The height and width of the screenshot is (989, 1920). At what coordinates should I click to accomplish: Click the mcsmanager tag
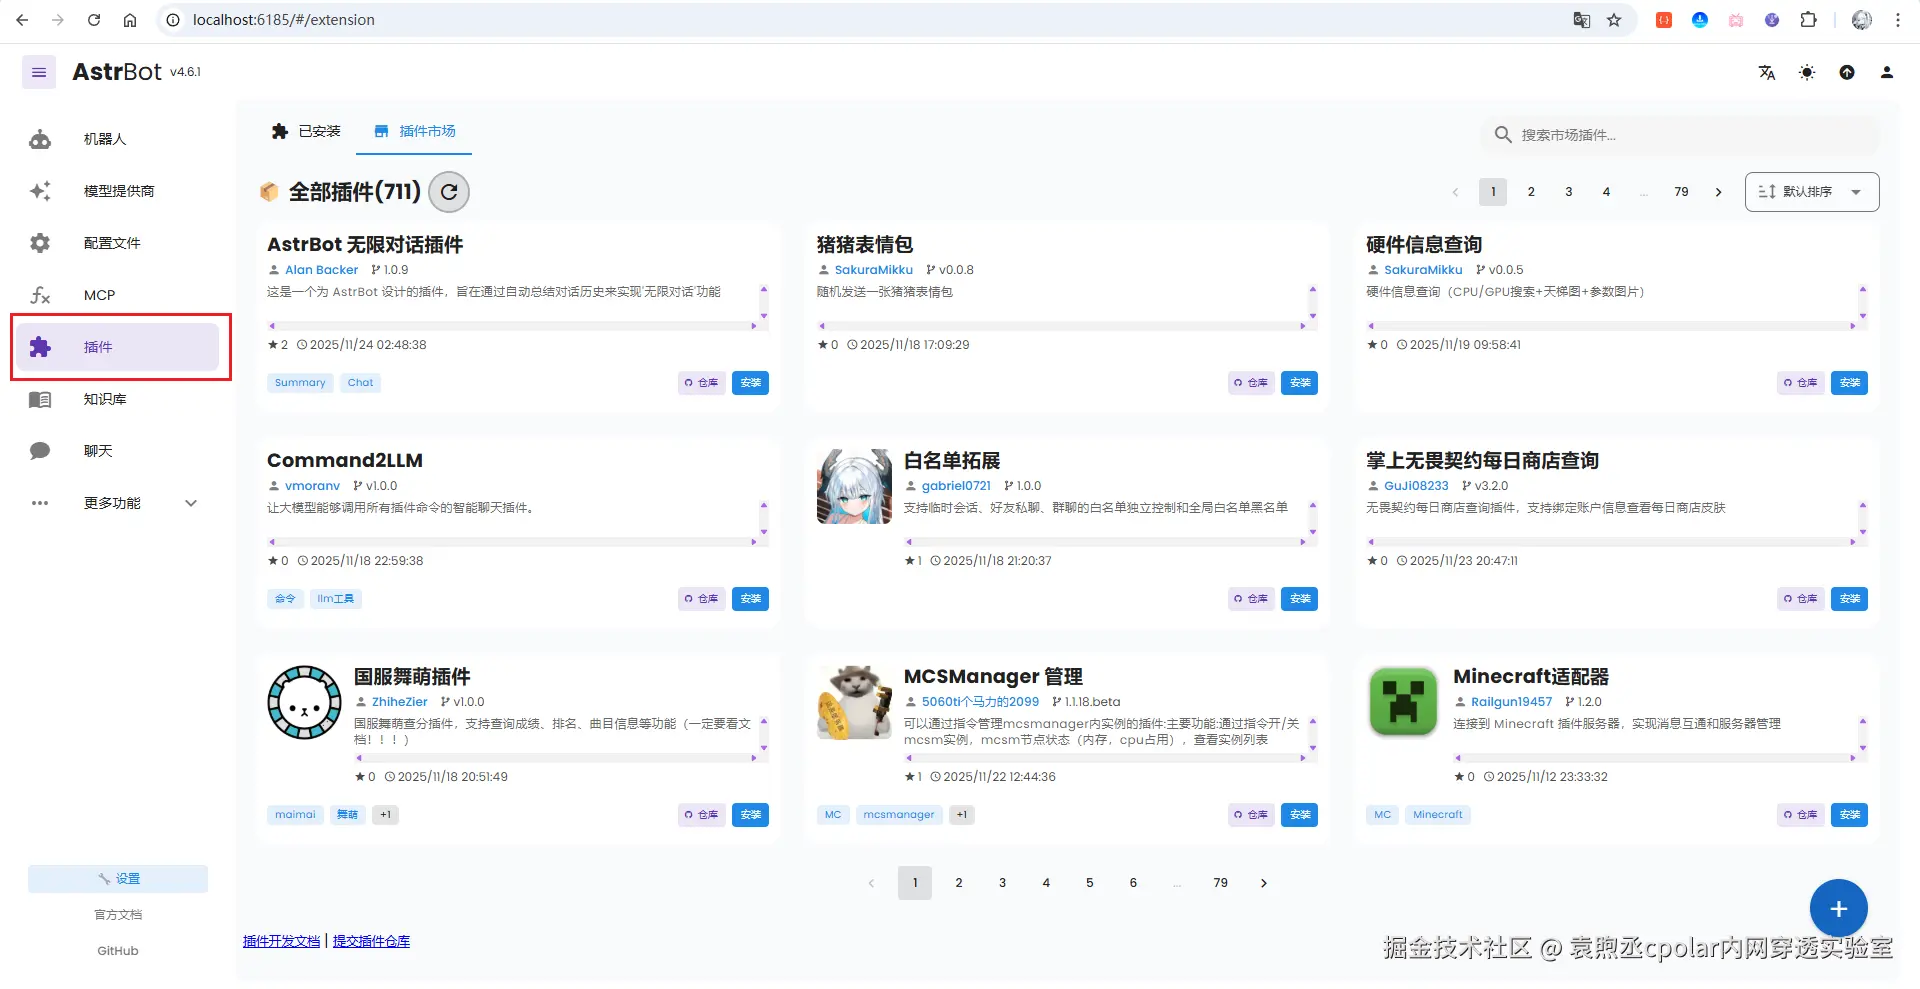899,815
